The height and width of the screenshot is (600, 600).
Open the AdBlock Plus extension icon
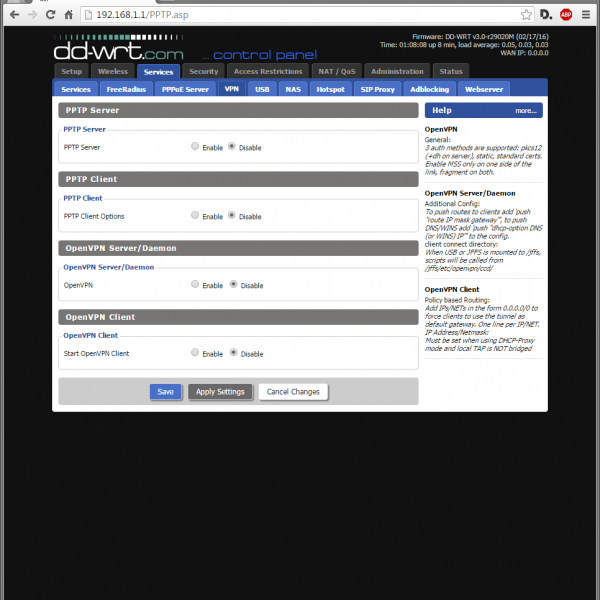click(566, 15)
